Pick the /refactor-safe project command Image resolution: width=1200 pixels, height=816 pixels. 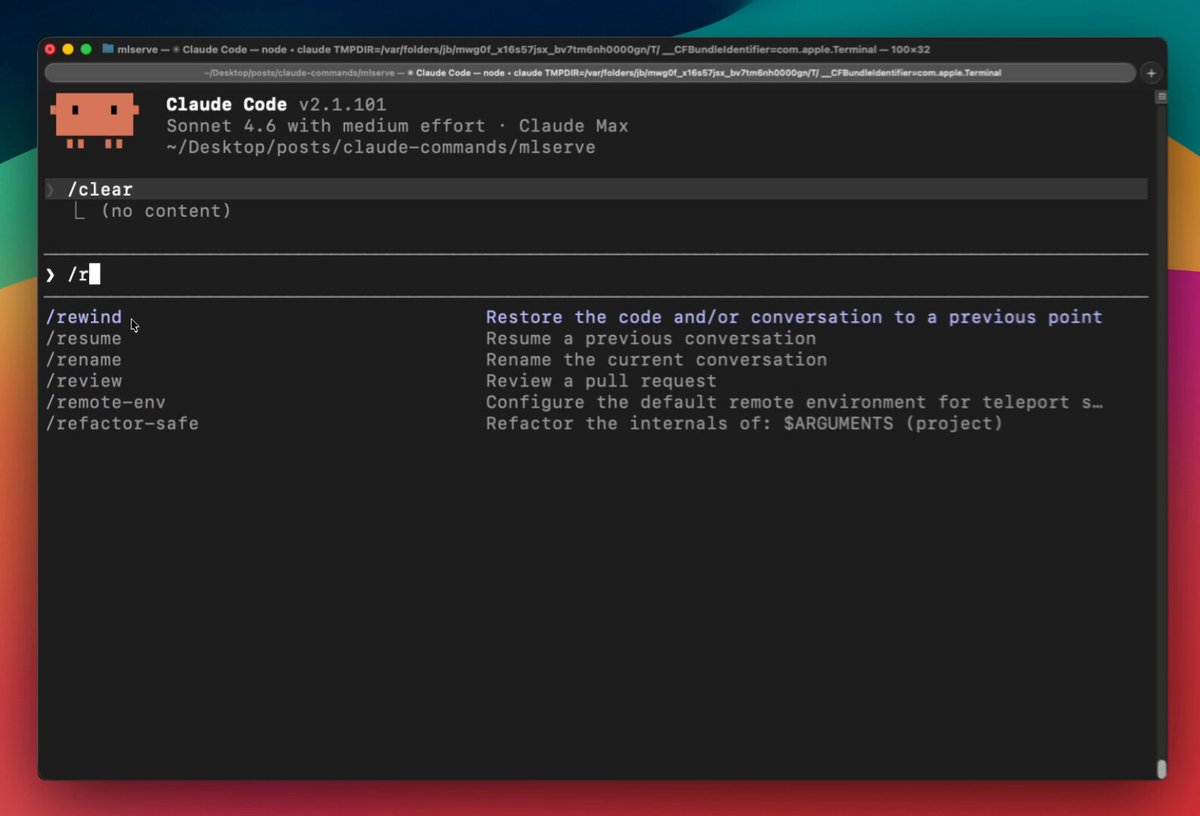pos(122,424)
